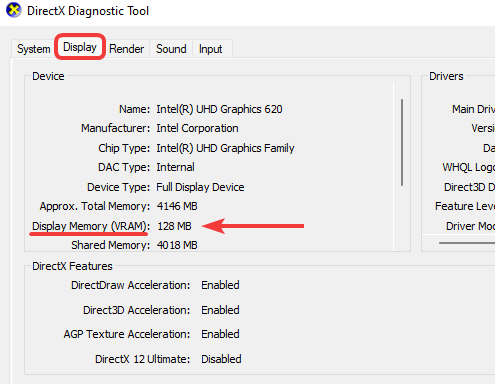495x384 pixels.
Task: Click the Device list vertical scrollbar
Action: point(402,142)
